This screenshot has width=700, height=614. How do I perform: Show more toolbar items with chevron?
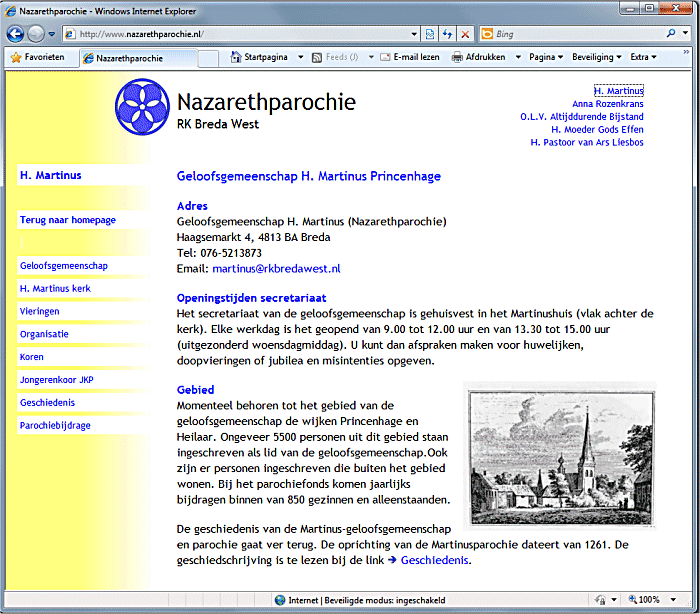[686, 52]
